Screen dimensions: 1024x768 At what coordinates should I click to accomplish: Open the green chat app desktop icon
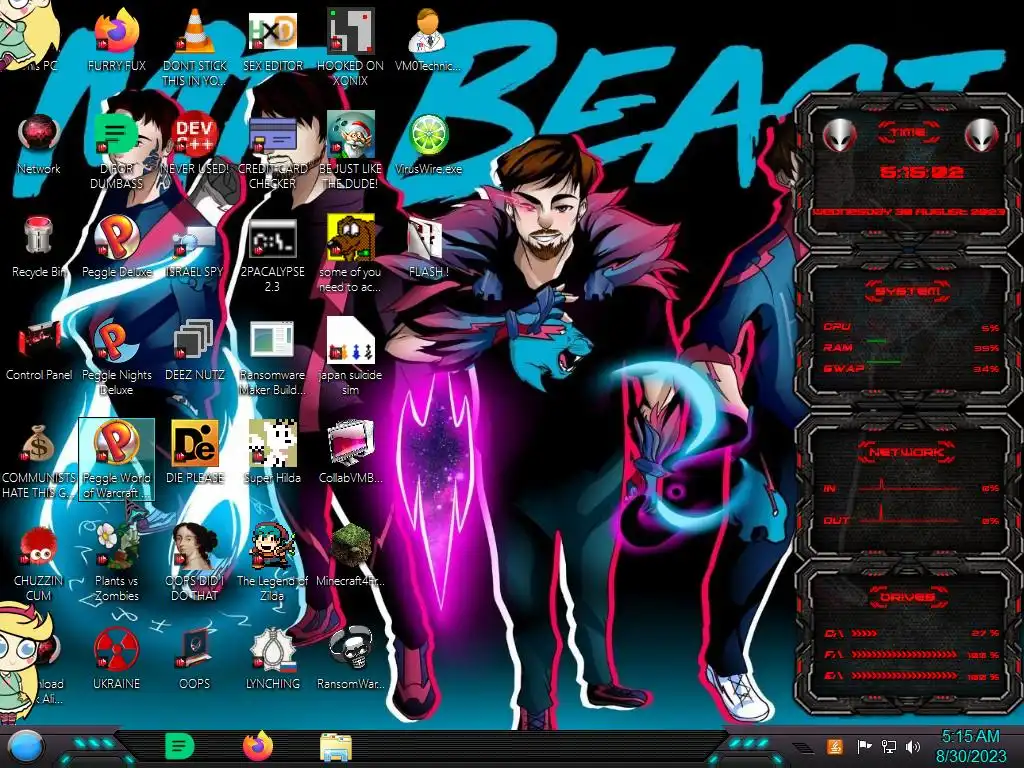(x=116, y=135)
